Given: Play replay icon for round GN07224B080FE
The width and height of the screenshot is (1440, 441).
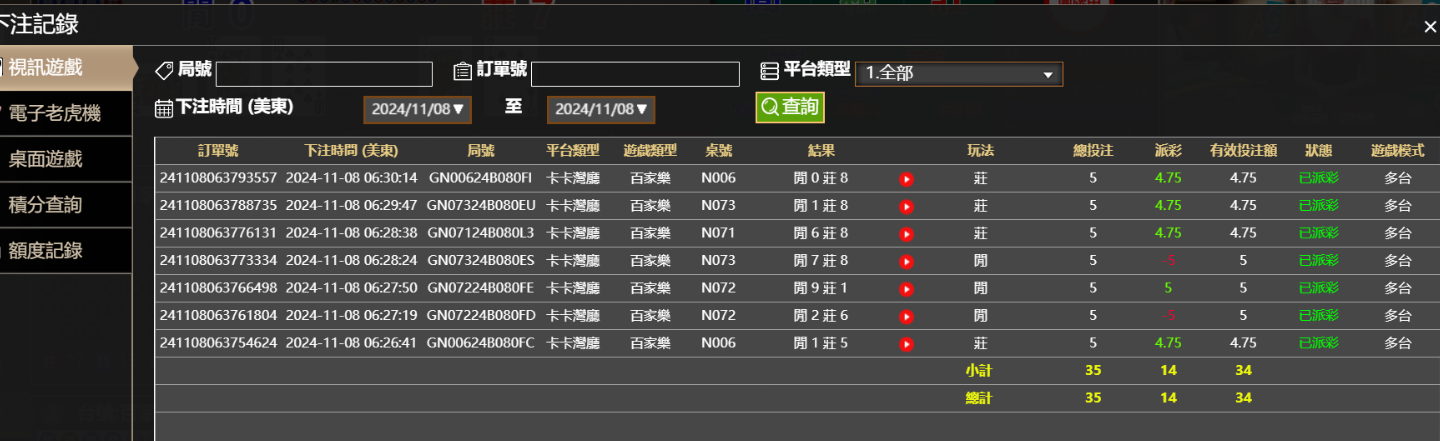Looking at the screenshot, I should [906, 289].
